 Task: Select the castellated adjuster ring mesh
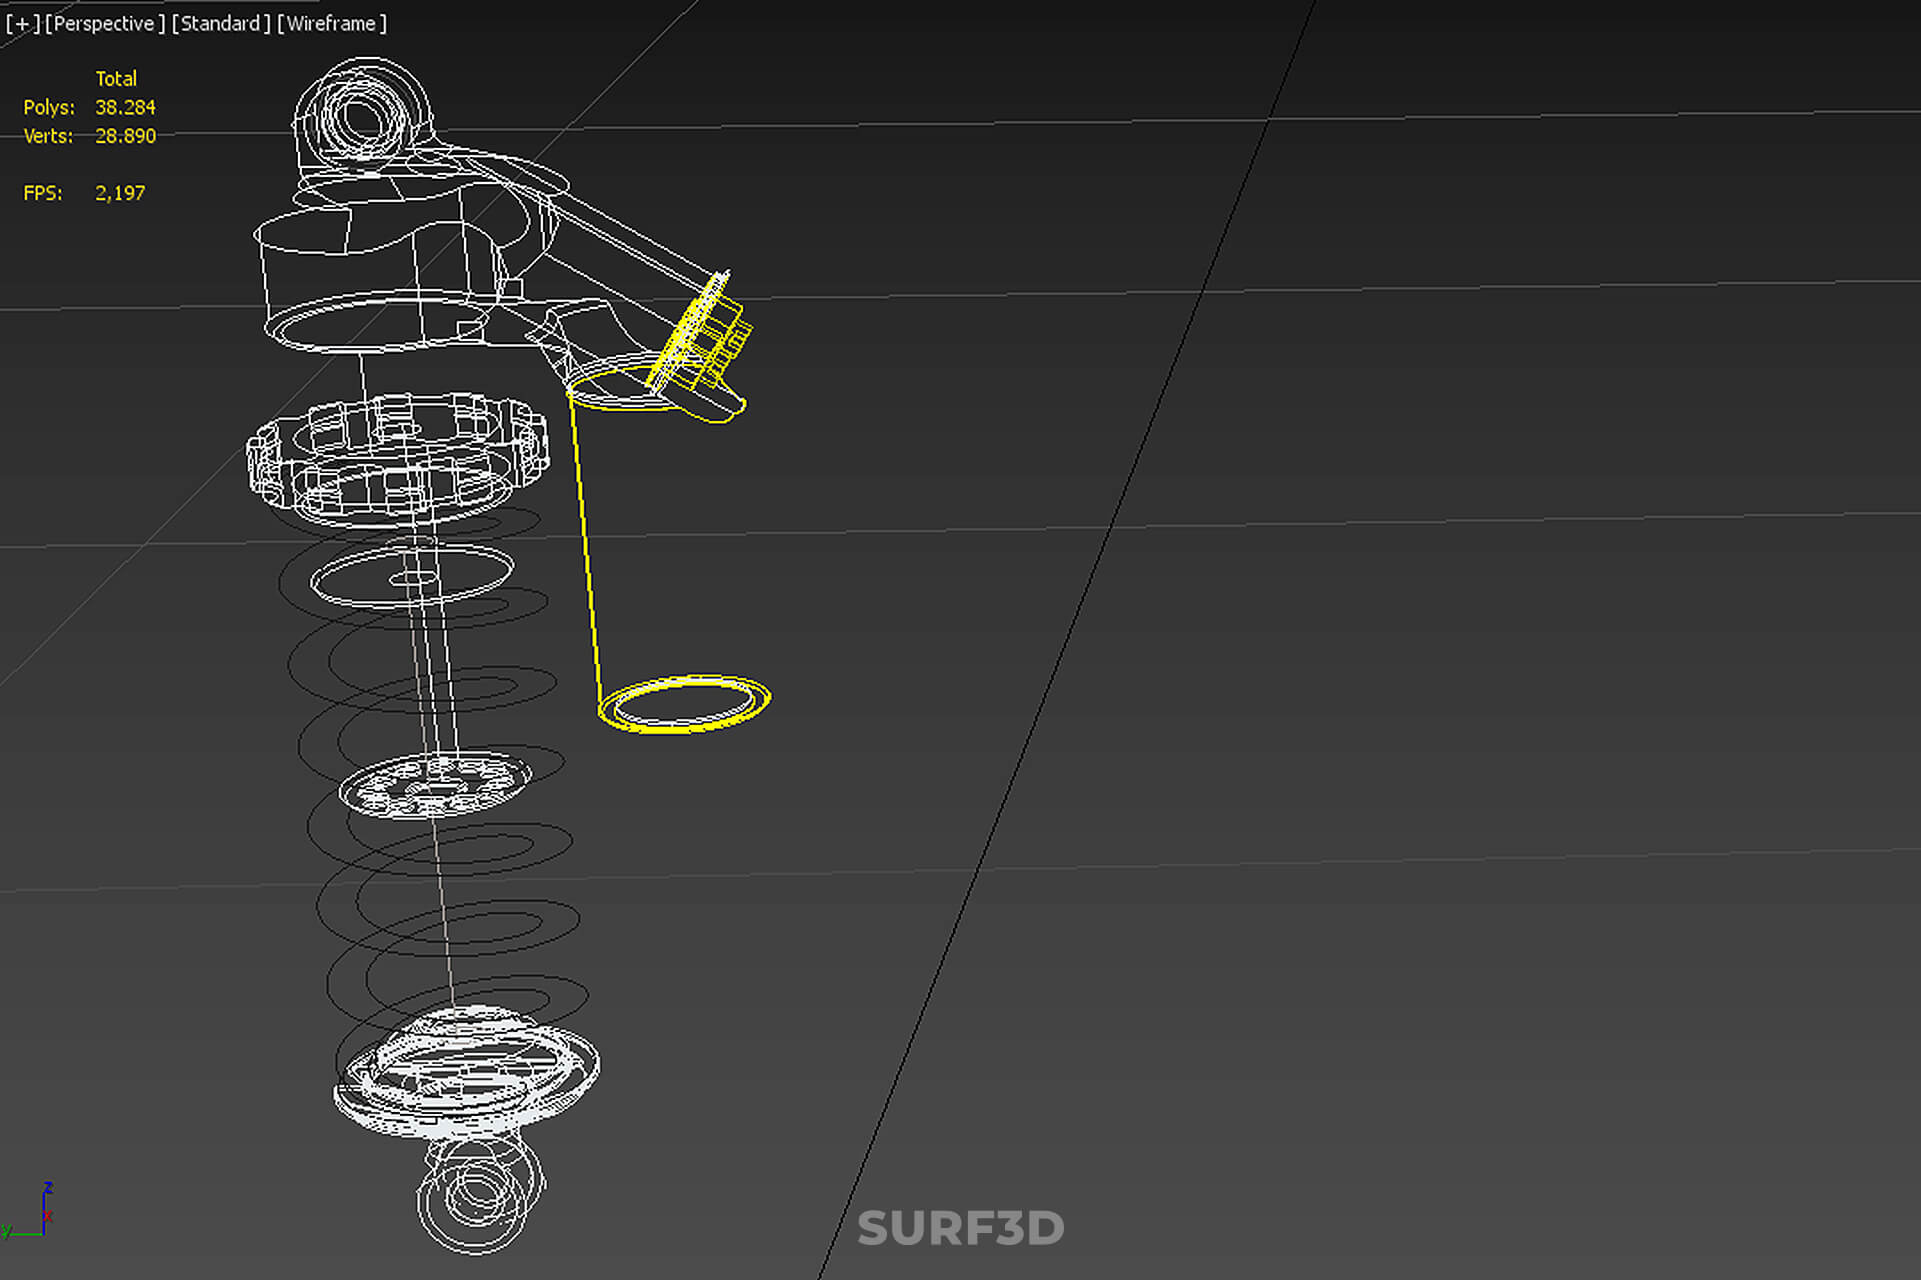click(x=397, y=458)
